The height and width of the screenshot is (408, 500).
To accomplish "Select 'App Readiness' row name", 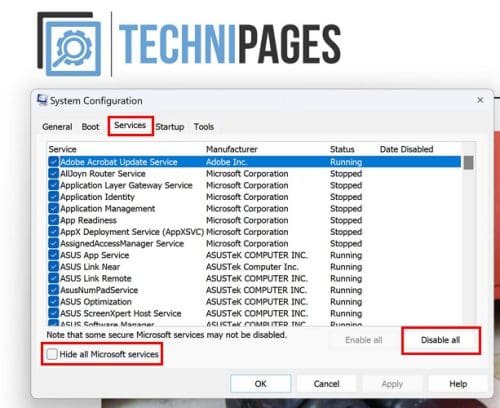I will (x=88, y=220).
